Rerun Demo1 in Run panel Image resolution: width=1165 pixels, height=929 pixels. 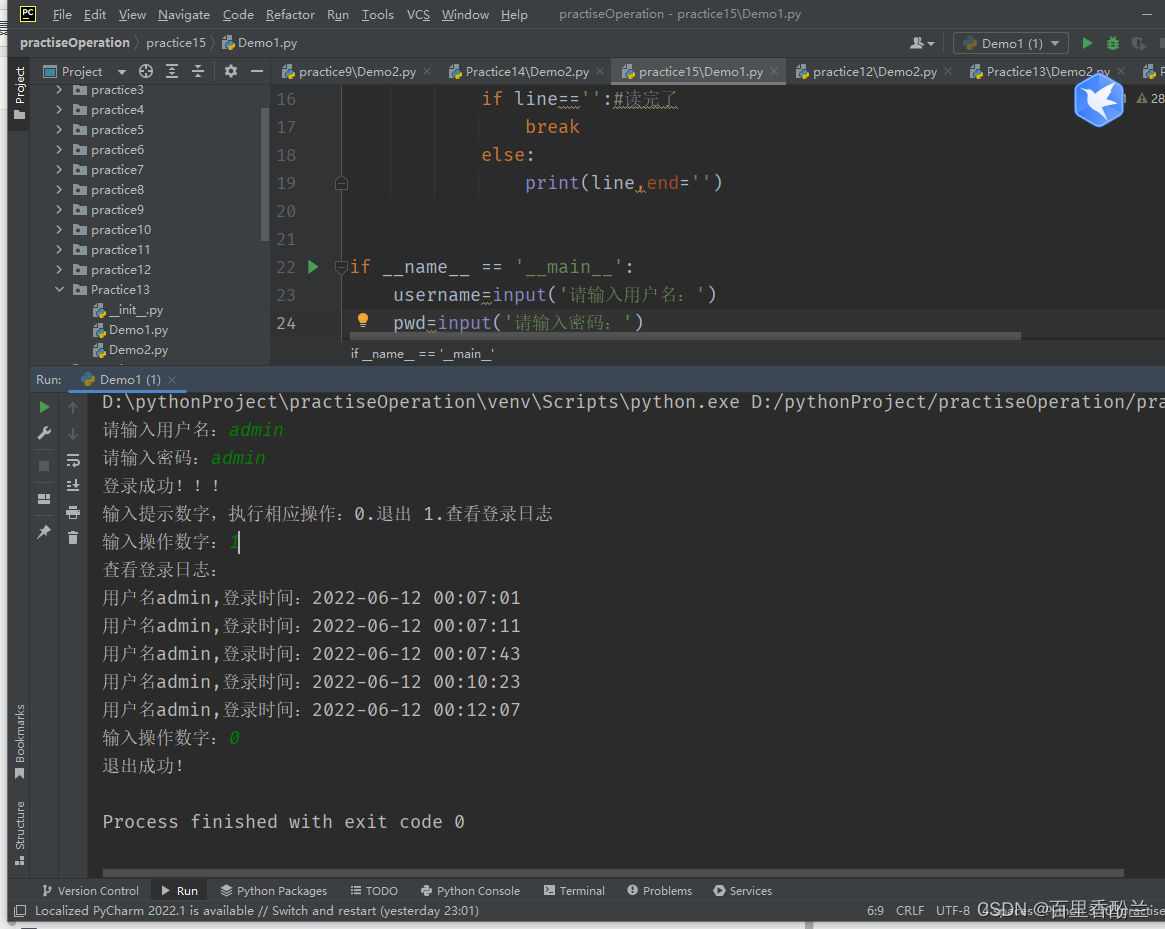[44, 407]
